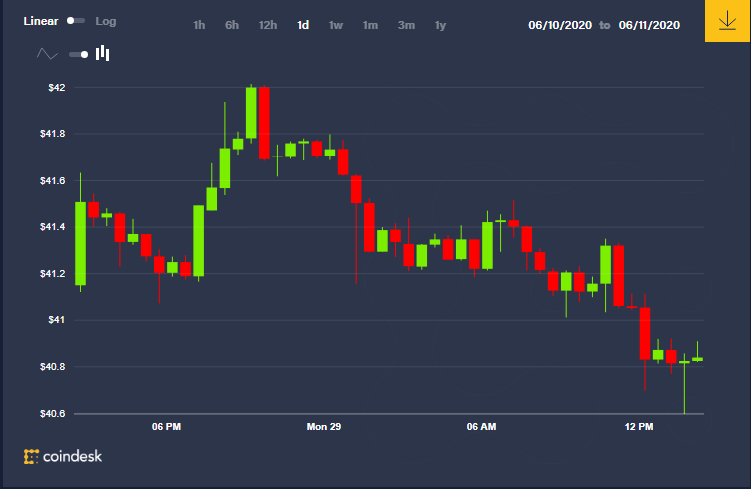Click the tall red candle peaking at $42
751x489 pixels.
coord(264,123)
